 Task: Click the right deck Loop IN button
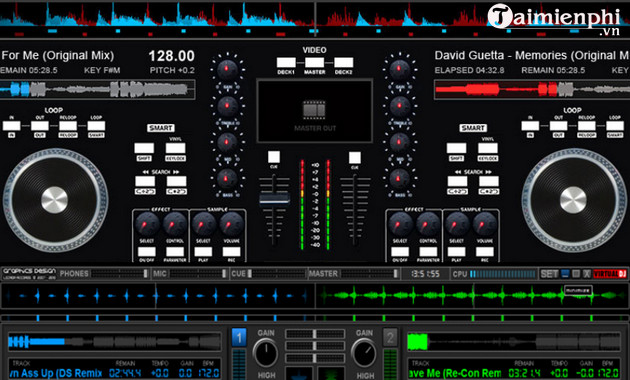pos(530,126)
